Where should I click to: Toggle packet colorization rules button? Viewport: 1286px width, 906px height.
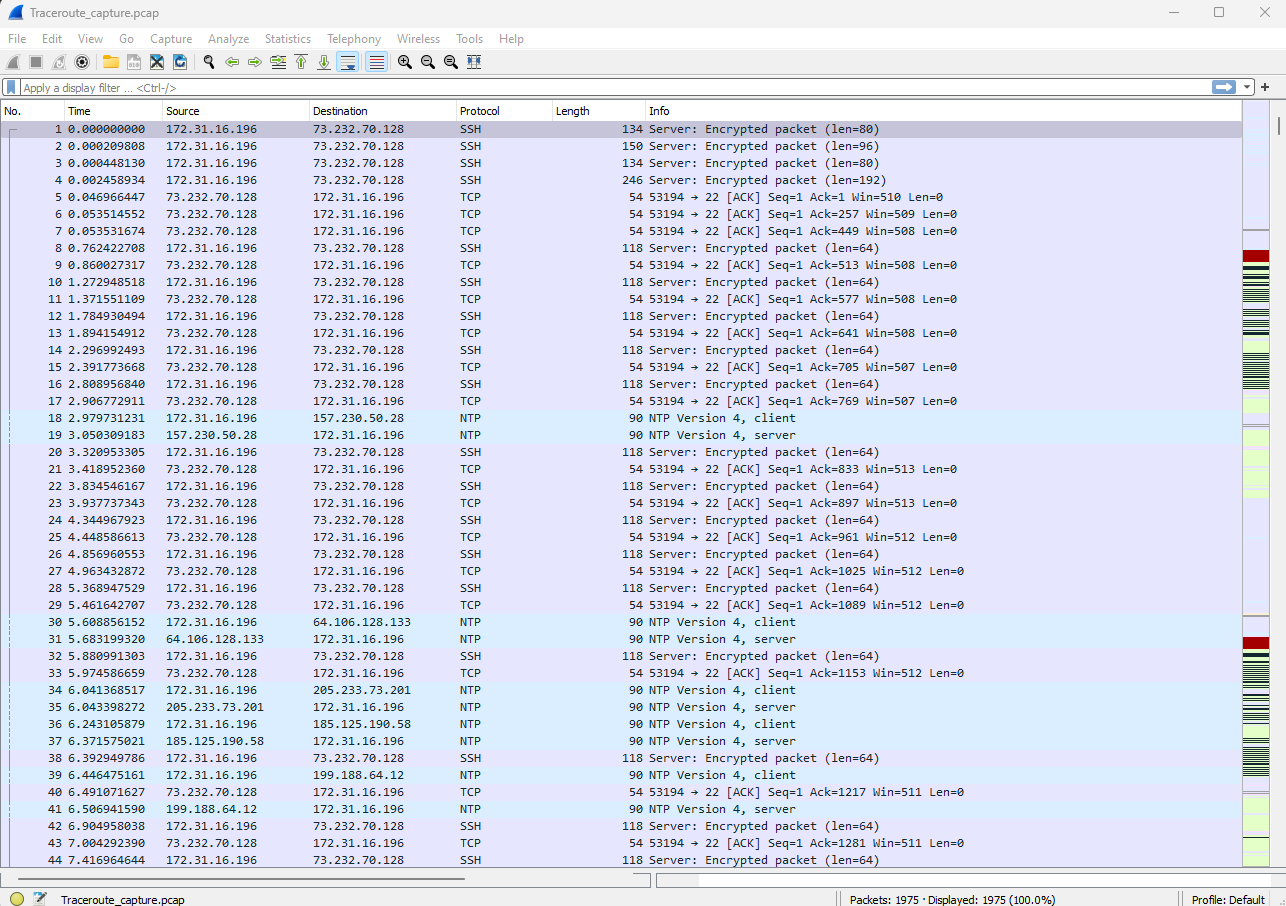(377, 62)
